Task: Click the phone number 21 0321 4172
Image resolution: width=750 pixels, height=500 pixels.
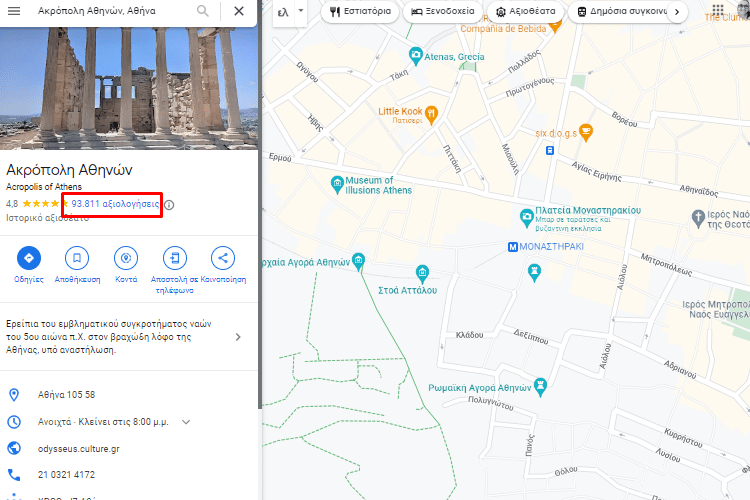Action: 66,475
